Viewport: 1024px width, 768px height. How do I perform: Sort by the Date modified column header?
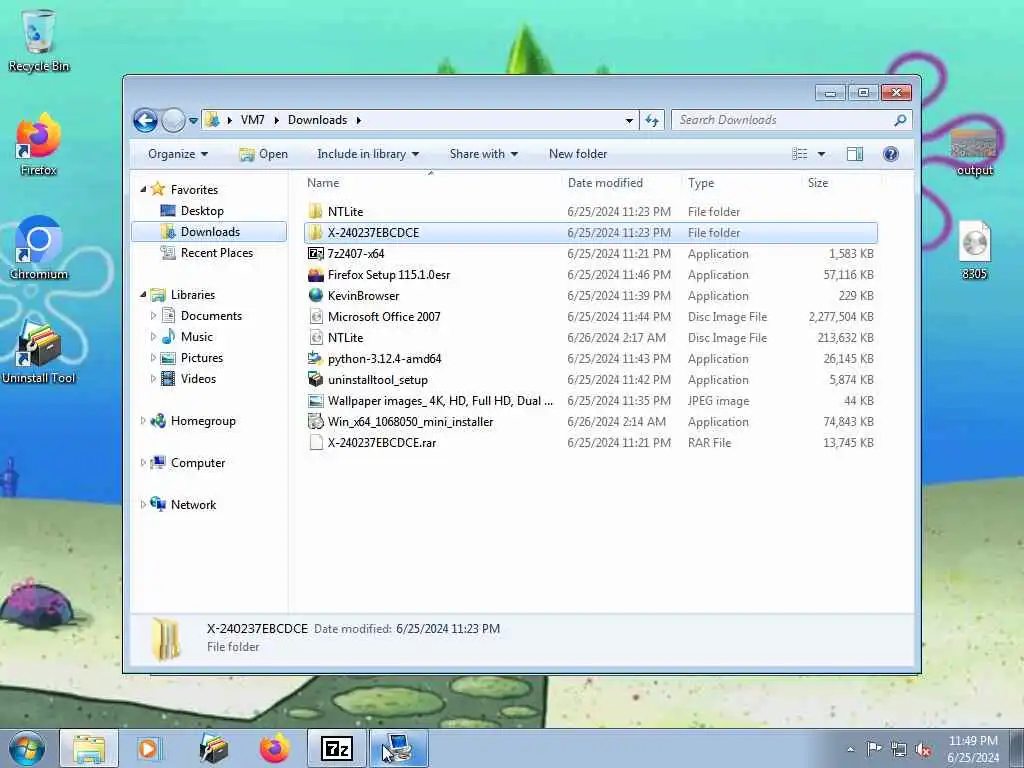pyautogui.click(x=621, y=183)
